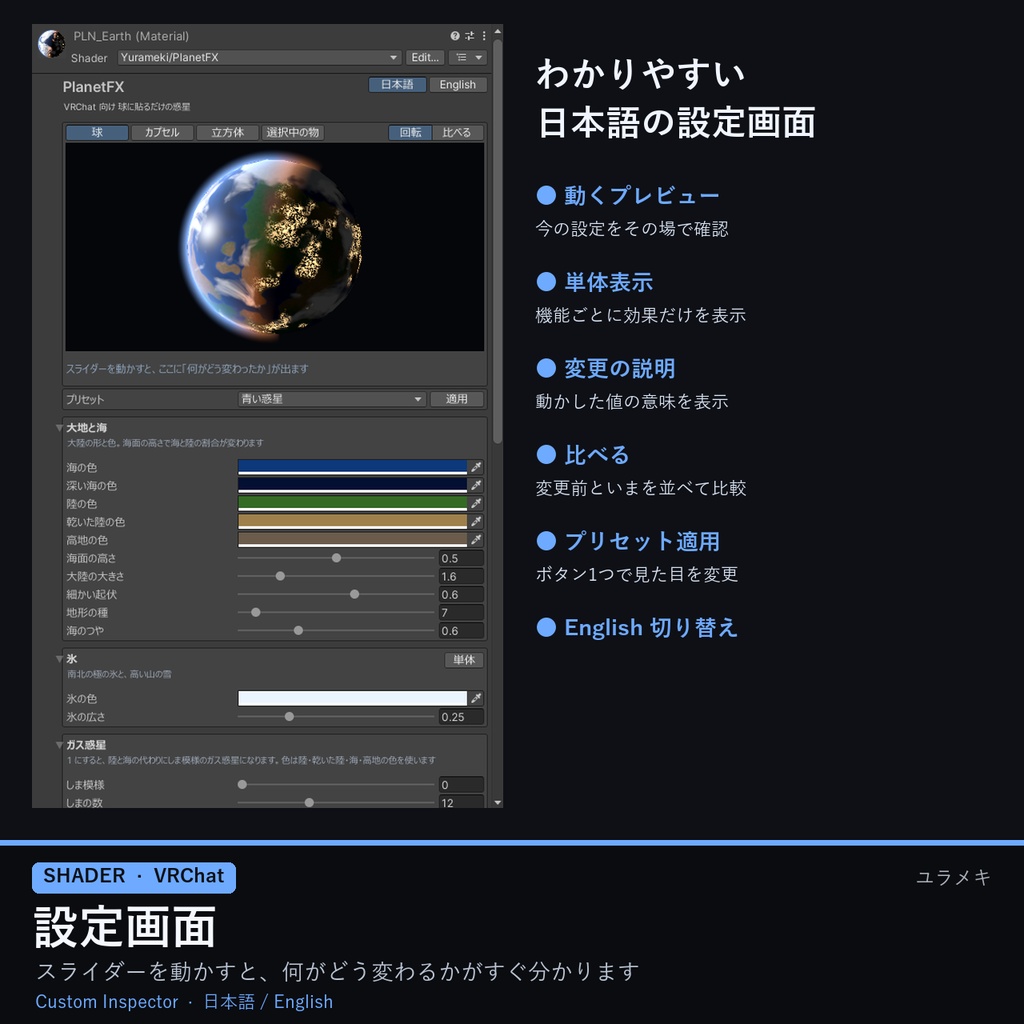Image resolution: width=1024 pixels, height=1024 pixels.
Task: Open 深い海の色 color swatch
Action: (353, 485)
